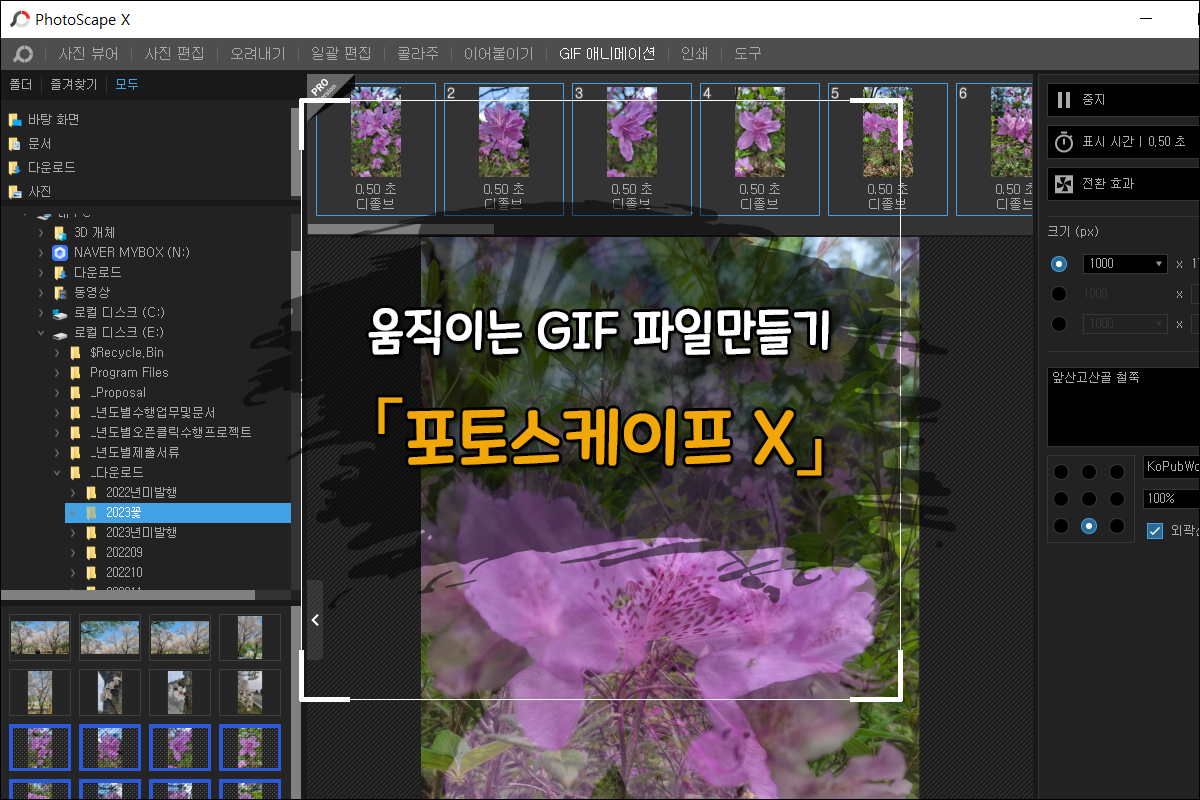Viewport: 1200px width, 800px height.
Task: Open the 이어붙이기 tab
Action: tap(499, 54)
